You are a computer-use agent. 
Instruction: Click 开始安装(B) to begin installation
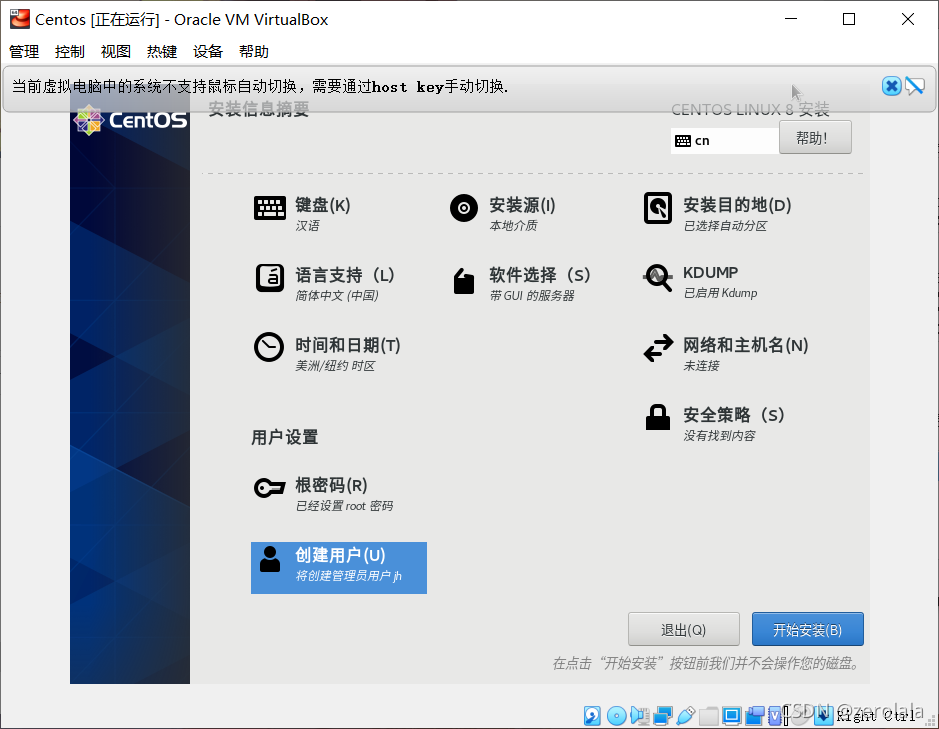[x=807, y=629]
